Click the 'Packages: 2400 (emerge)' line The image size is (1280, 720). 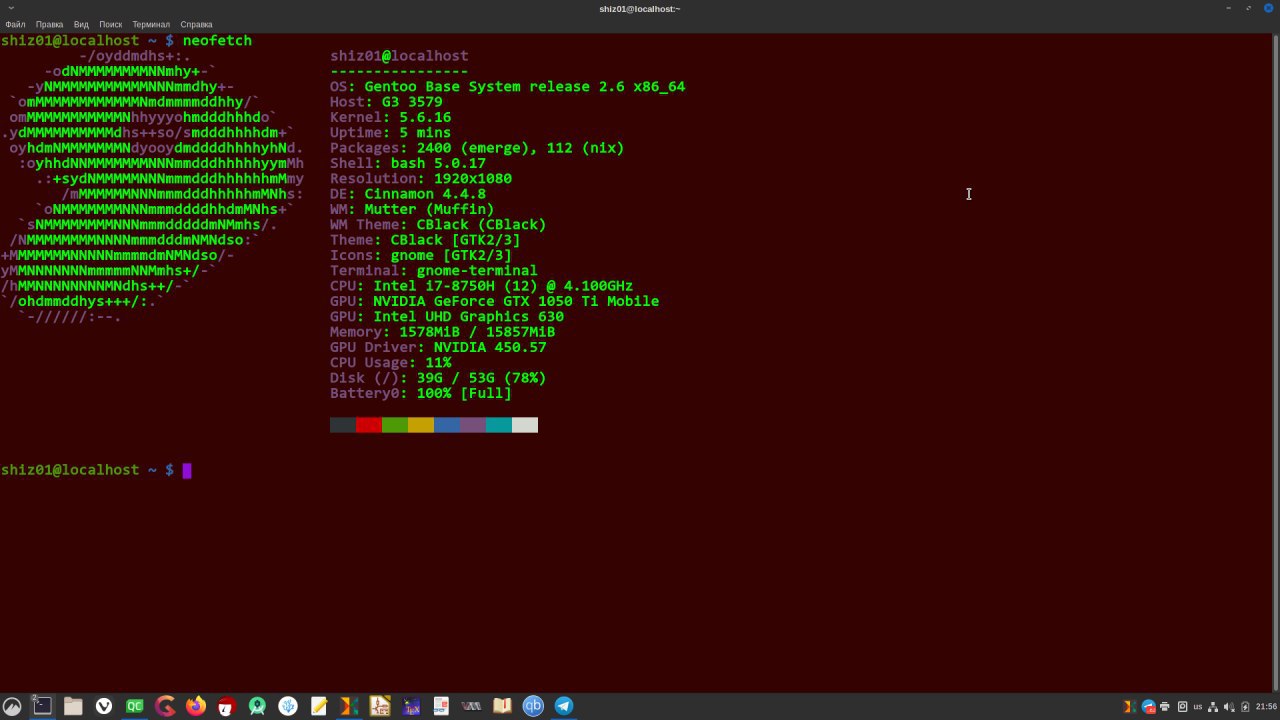click(477, 148)
